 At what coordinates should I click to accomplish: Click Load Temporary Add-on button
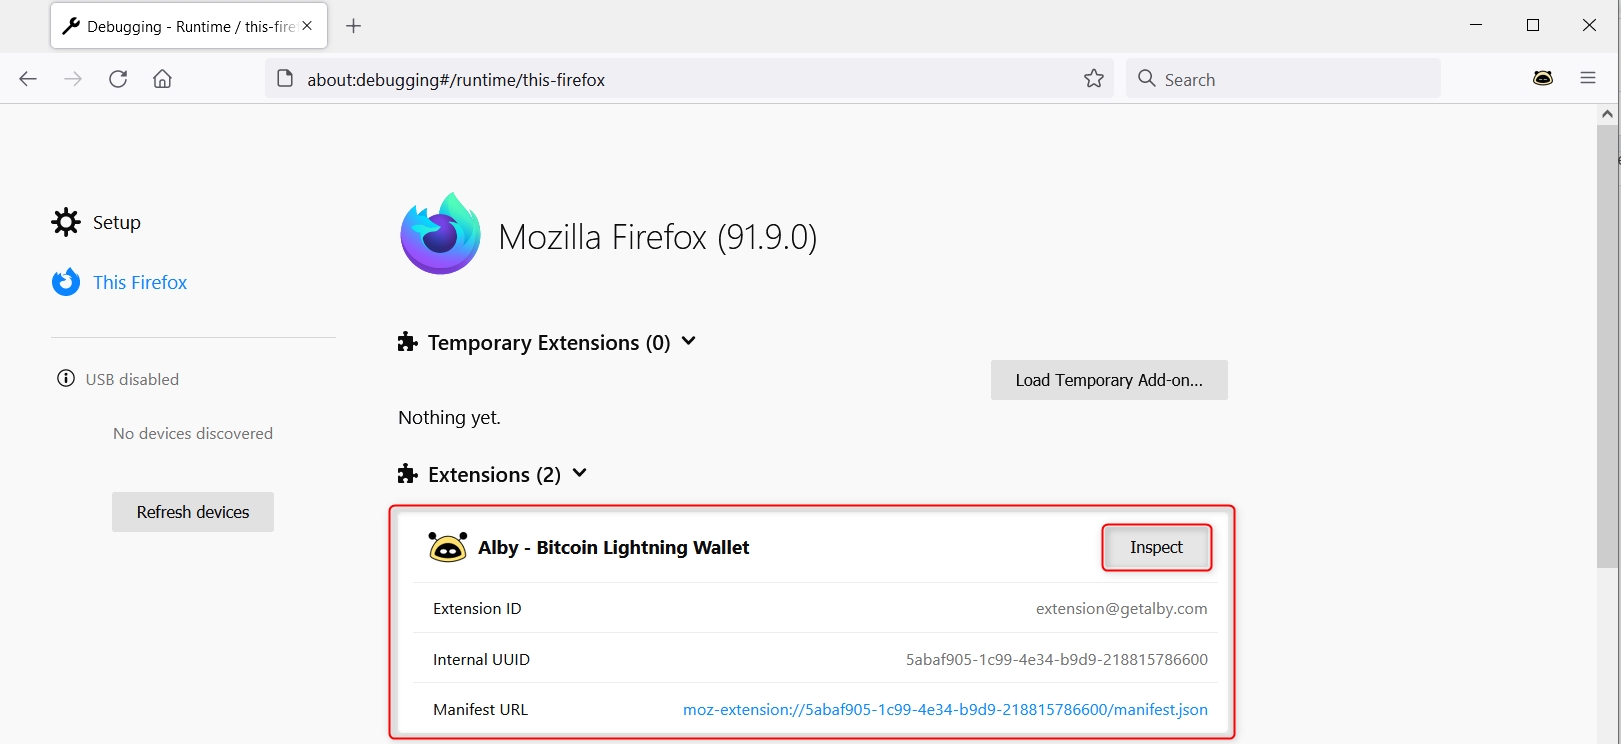point(1108,380)
